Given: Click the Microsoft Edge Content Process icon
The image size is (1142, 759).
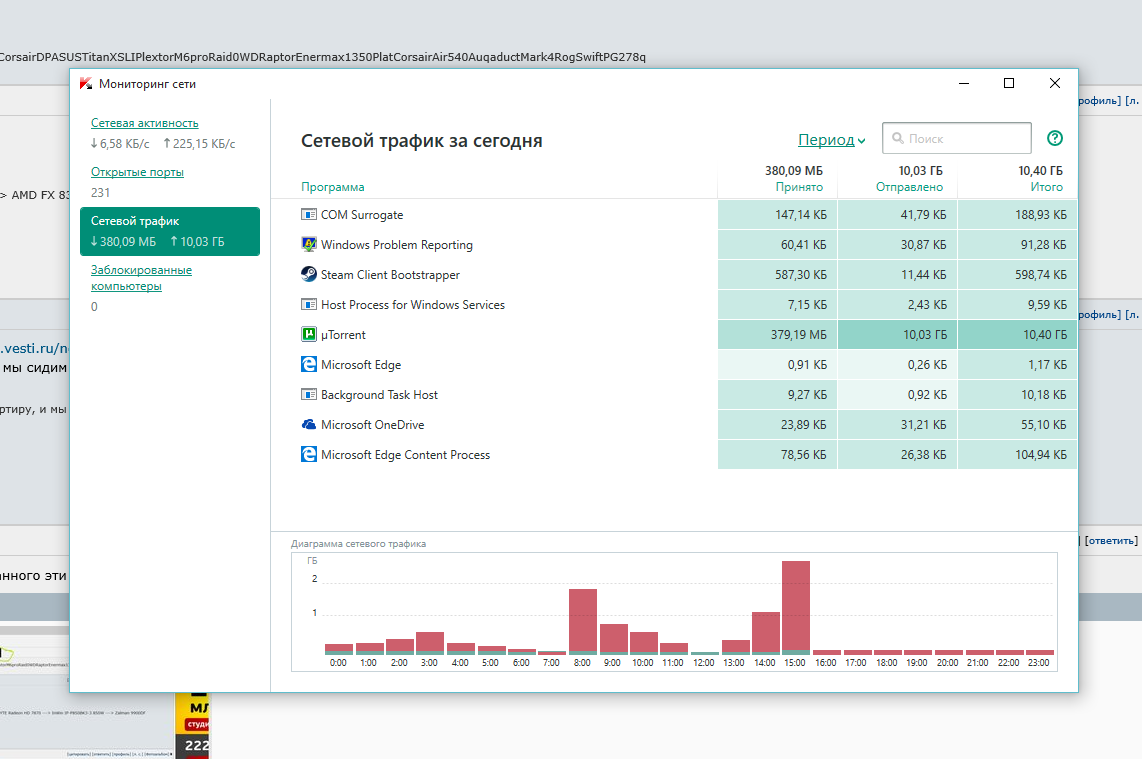Looking at the screenshot, I should tap(309, 455).
